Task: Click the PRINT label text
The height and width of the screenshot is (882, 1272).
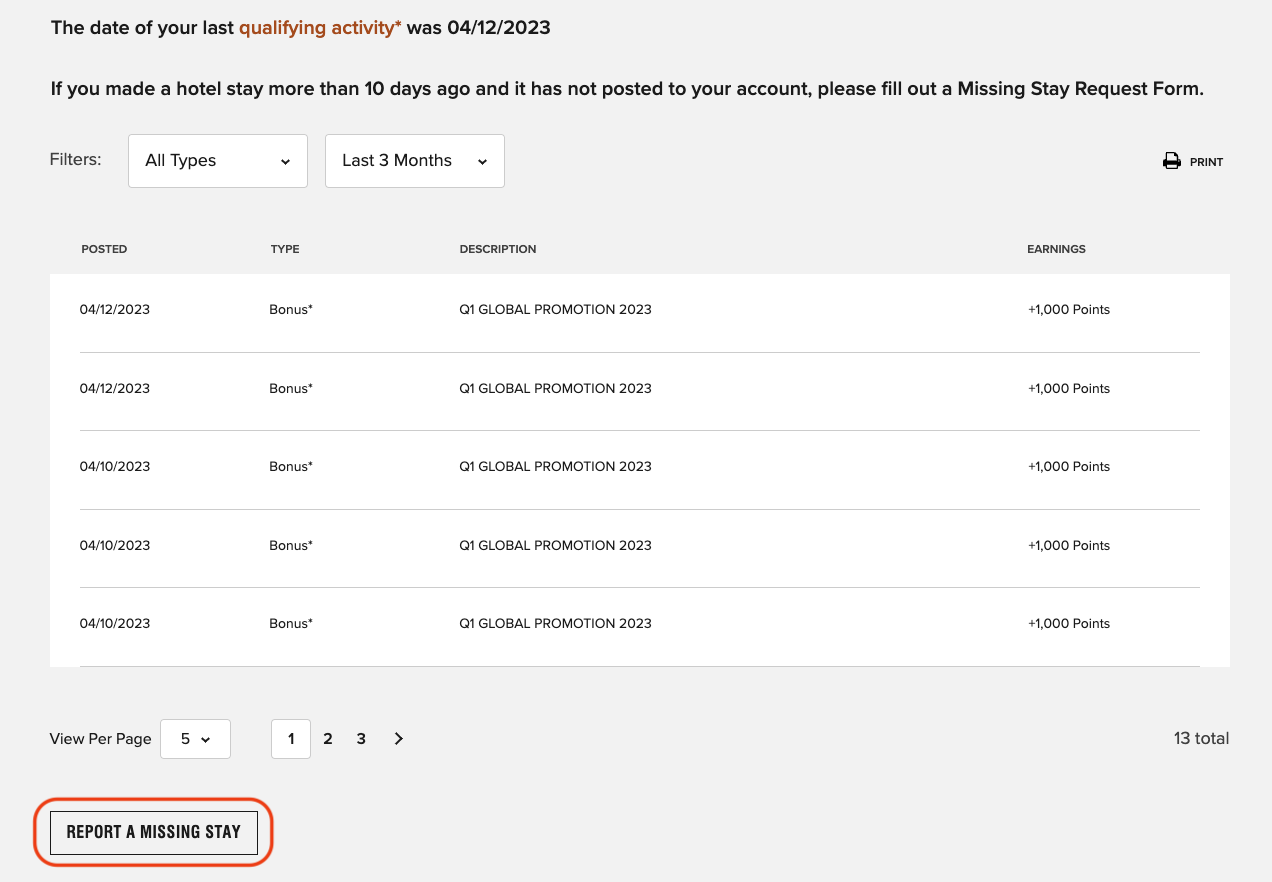Action: click(1206, 162)
